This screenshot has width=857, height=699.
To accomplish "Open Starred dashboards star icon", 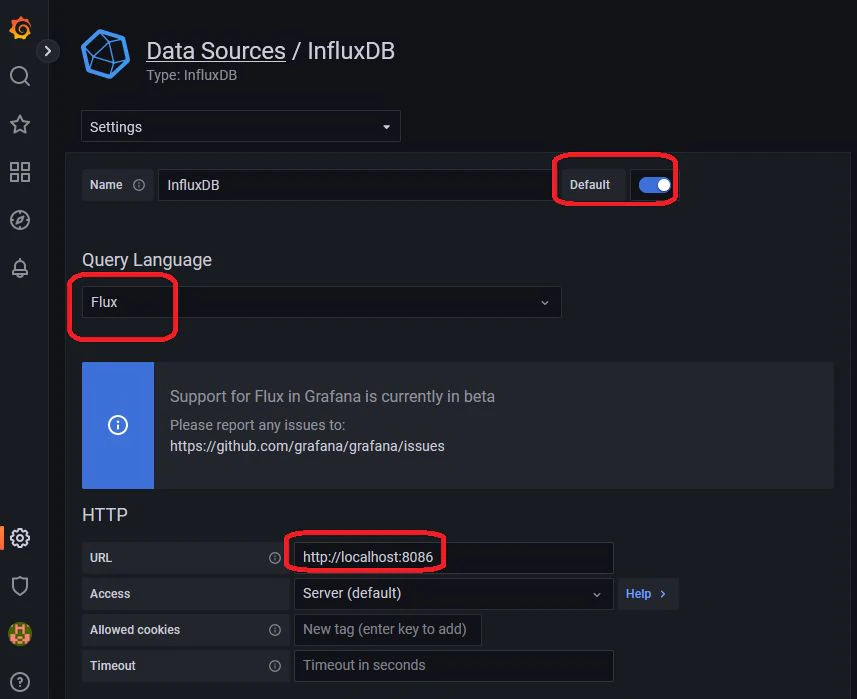I will pos(20,124).
